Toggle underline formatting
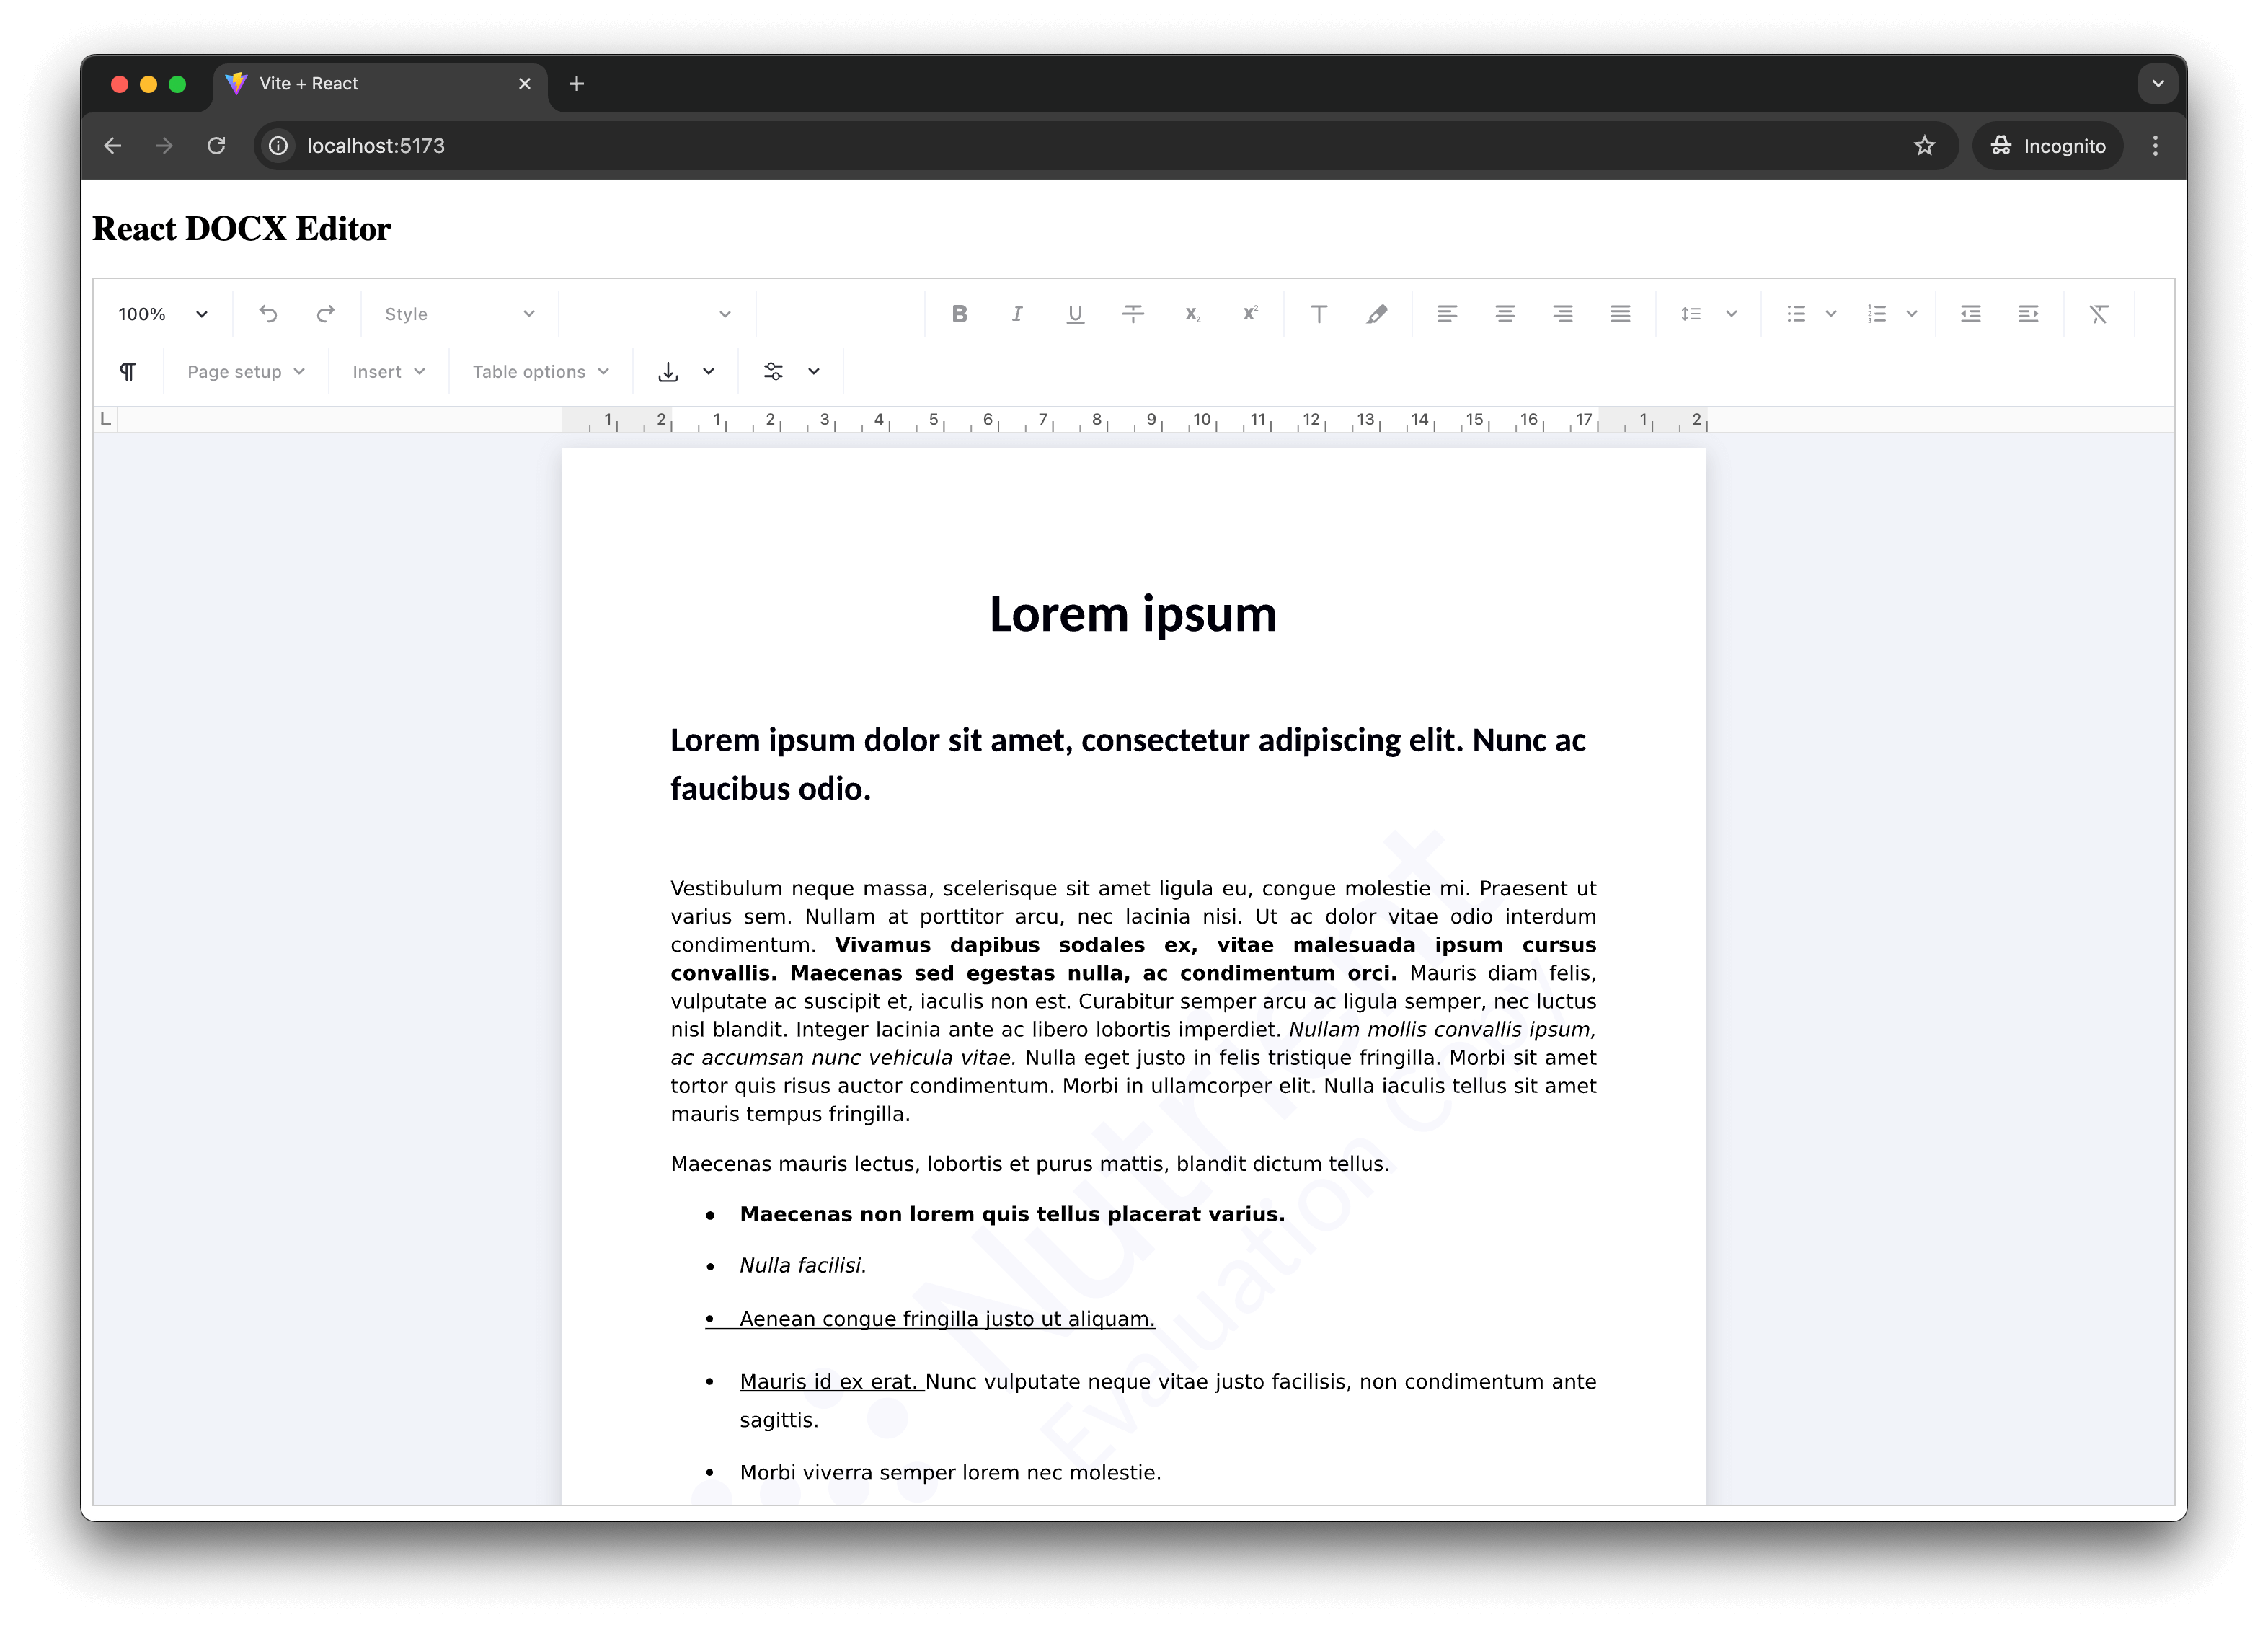Image resolution: width=2268 pixels, height=1628 pixels. (x=1075, y=313)
